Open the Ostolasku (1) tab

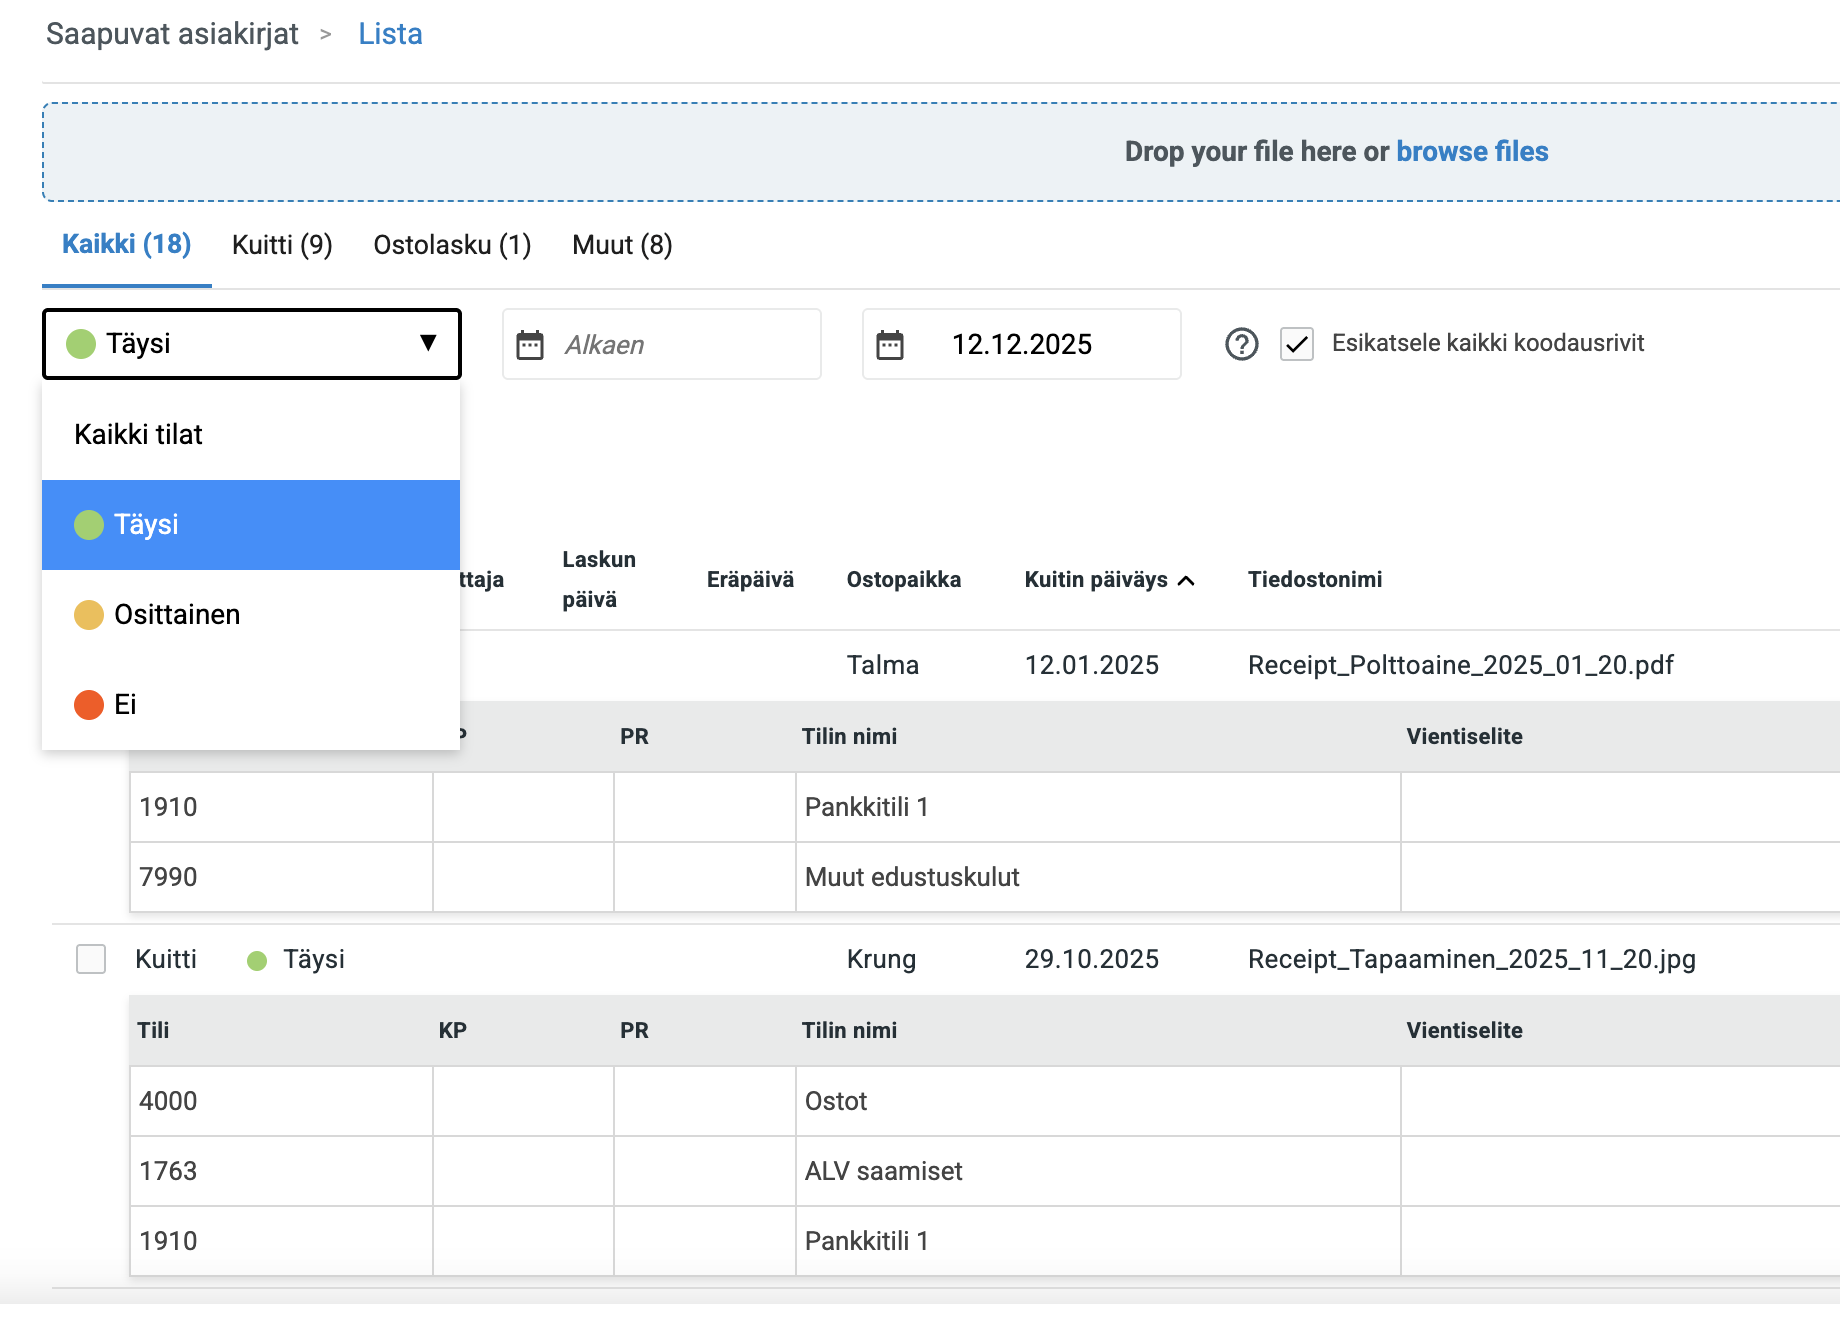(x=452, y=245)
